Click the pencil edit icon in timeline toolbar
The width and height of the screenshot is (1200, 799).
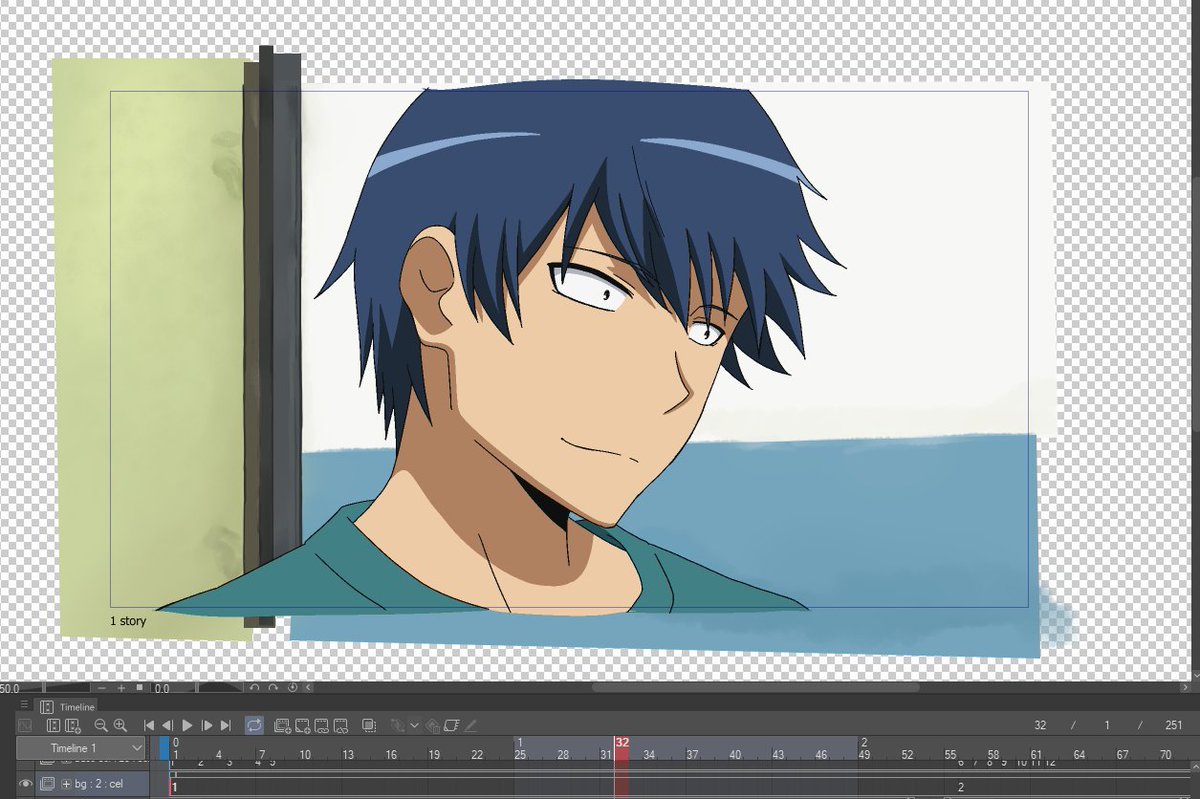tap(470, 726)
